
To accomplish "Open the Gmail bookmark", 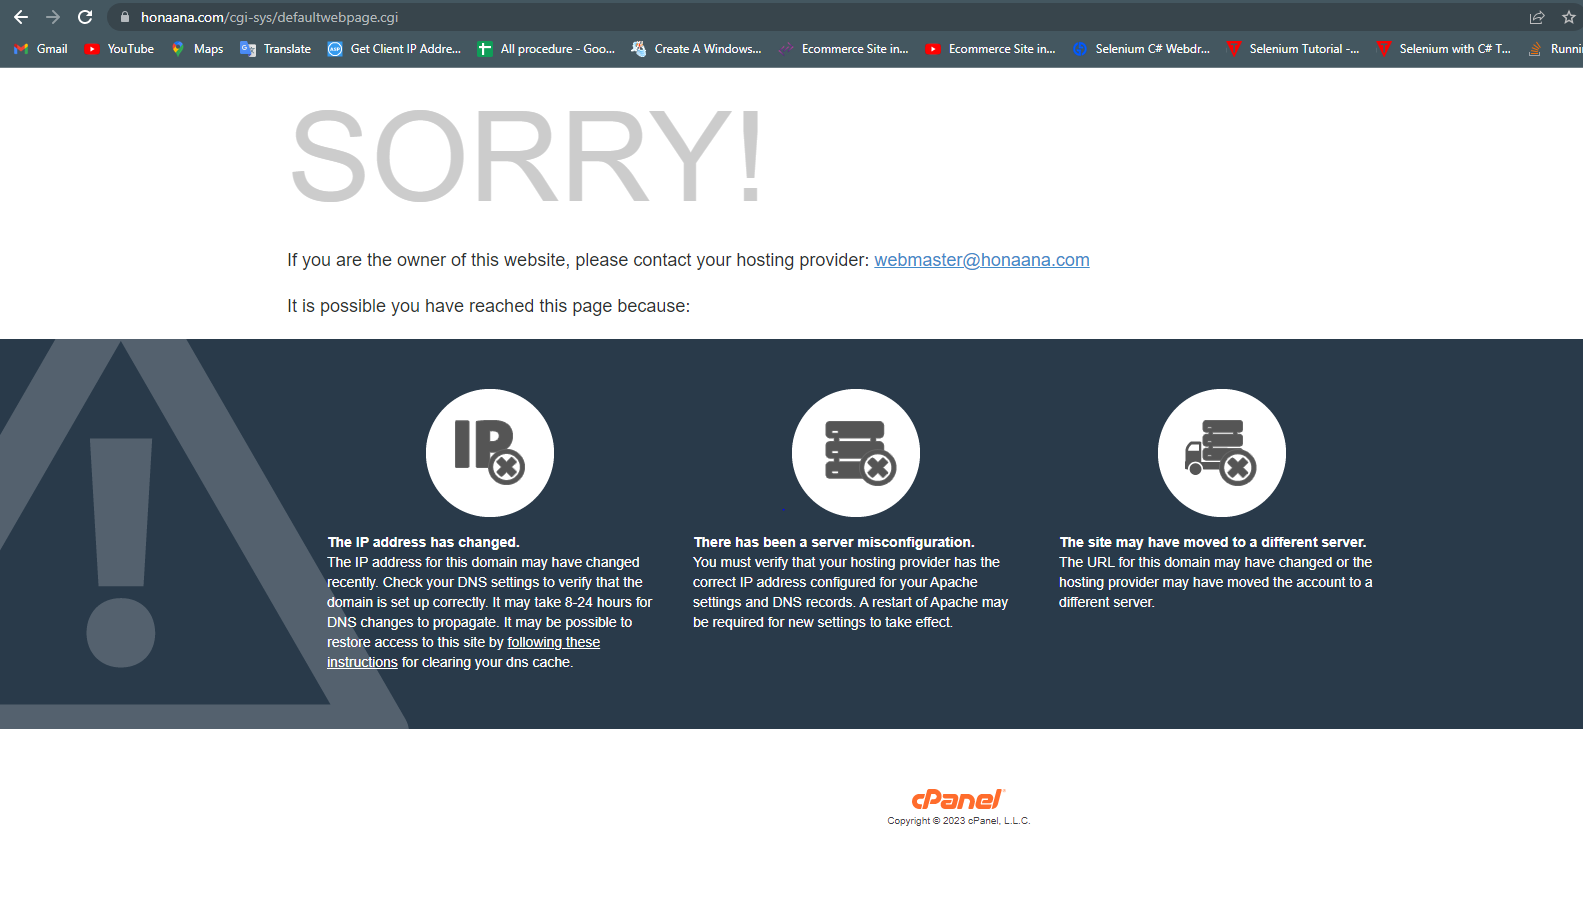I will (x=41, y=49).
